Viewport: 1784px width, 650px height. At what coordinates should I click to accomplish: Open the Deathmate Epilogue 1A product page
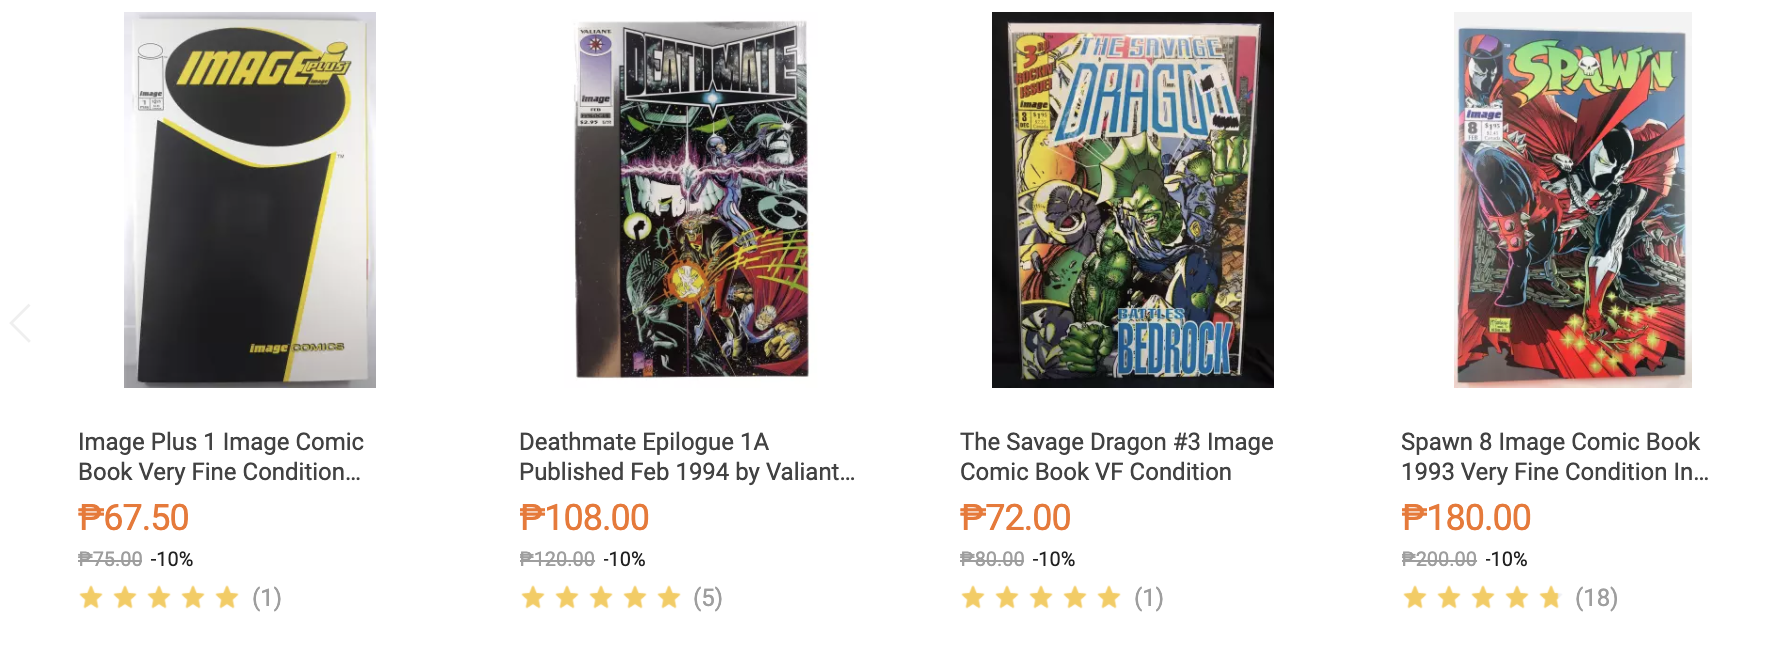click(x=687, y=457)
